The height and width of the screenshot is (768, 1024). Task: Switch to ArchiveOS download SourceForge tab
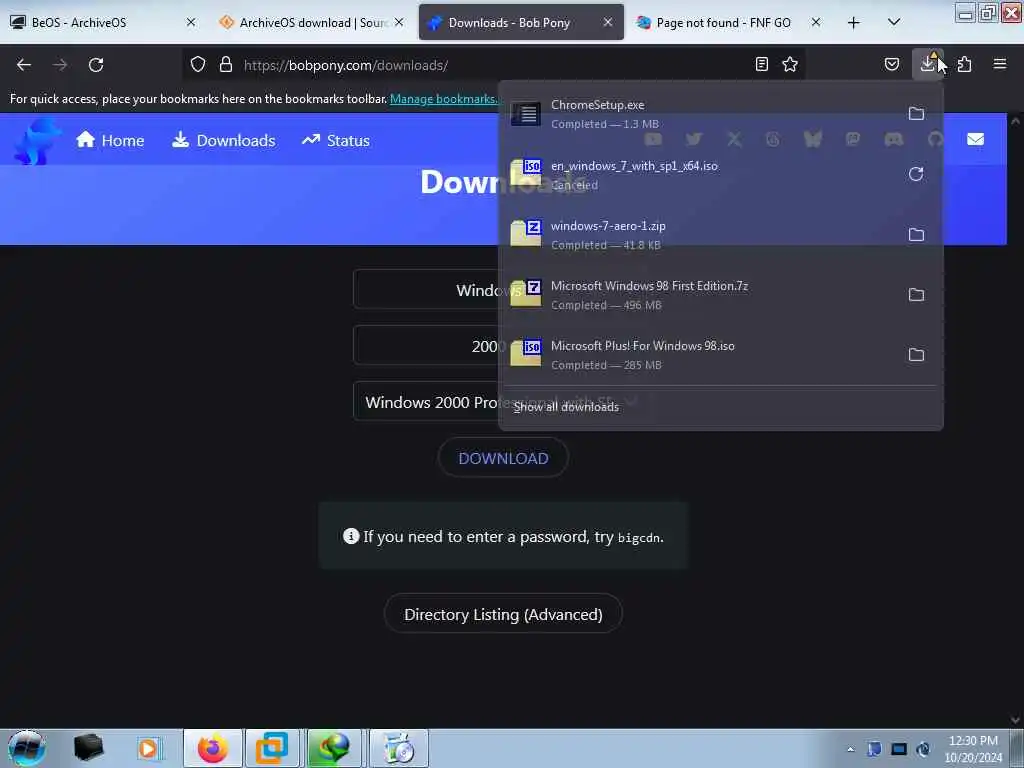point(312,22)
